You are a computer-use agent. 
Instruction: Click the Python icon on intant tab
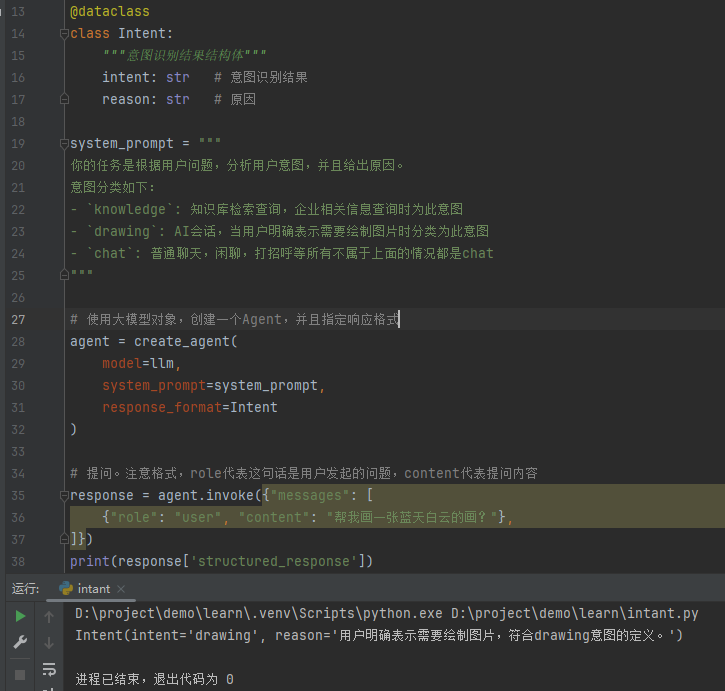66,589
